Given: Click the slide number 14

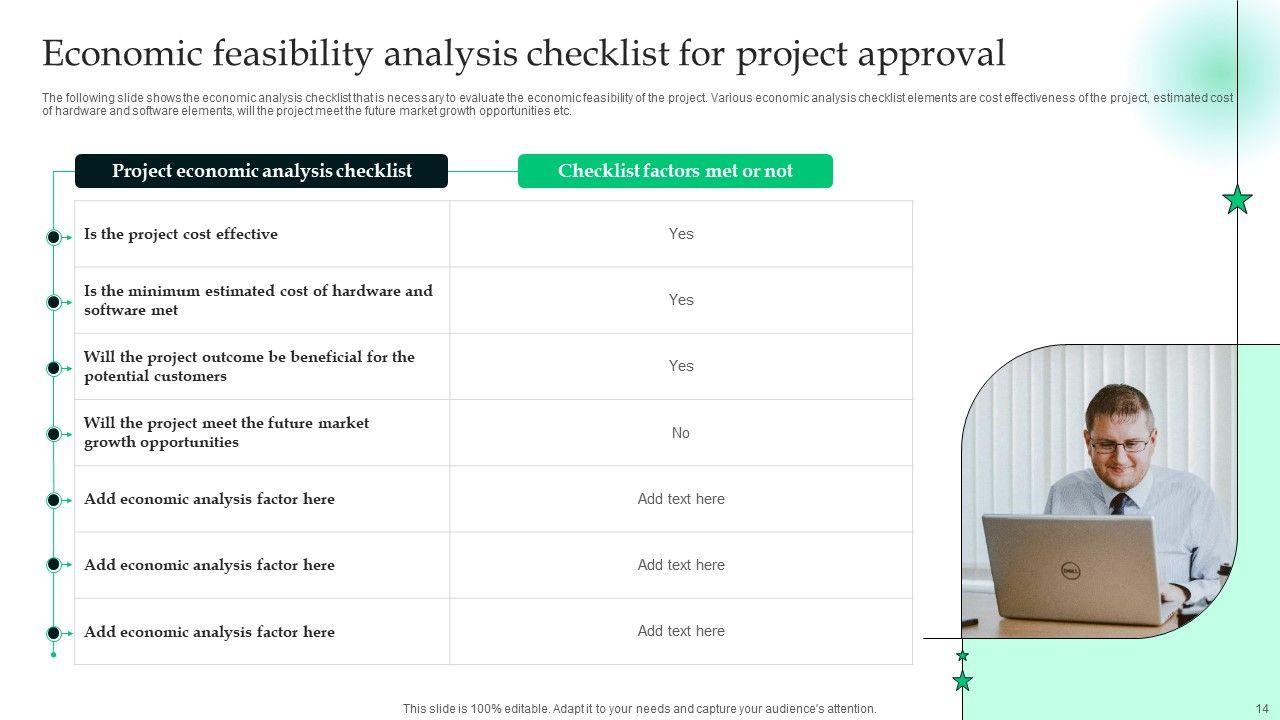Looking at the screenshot, I should tap(1261, 709).
